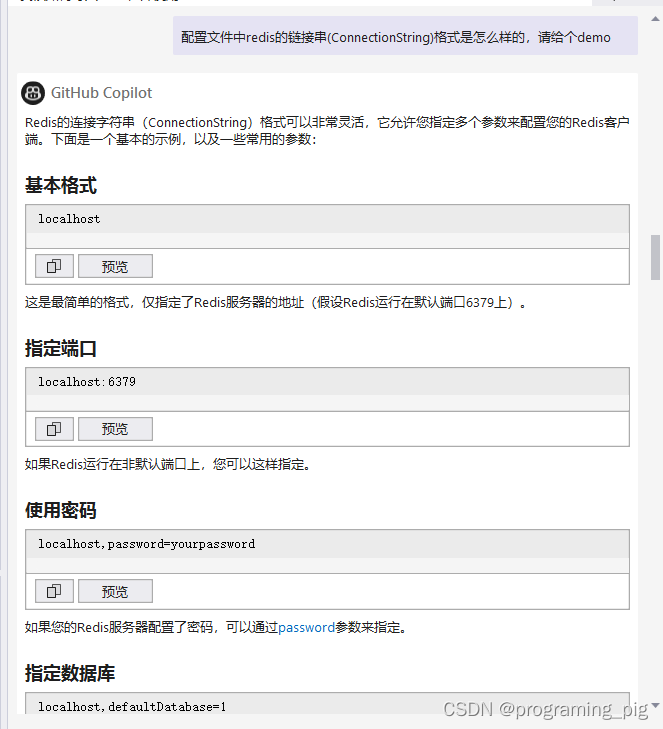This screenshot has width=663, height=729.
Task: Click the sentence mentioning default port 6379
Action: tap(277, 303)
